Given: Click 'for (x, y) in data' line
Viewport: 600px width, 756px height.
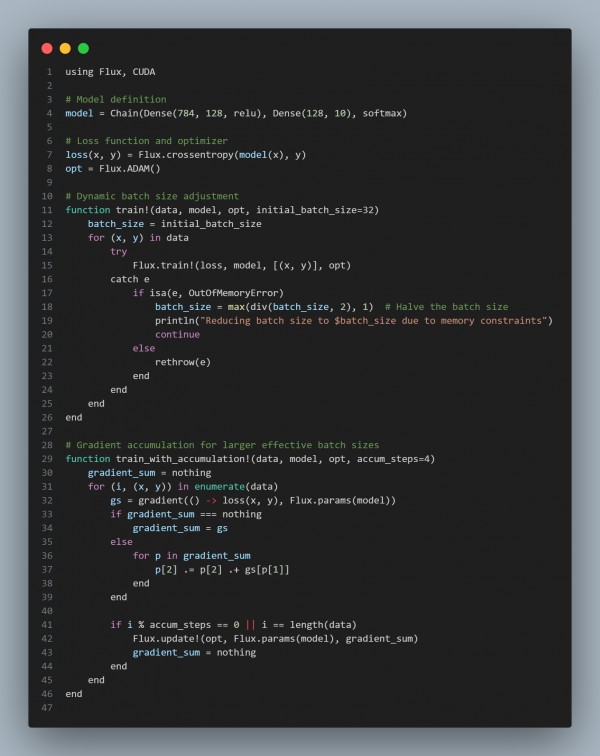Looking at the screenshot, I should (138, 238).
